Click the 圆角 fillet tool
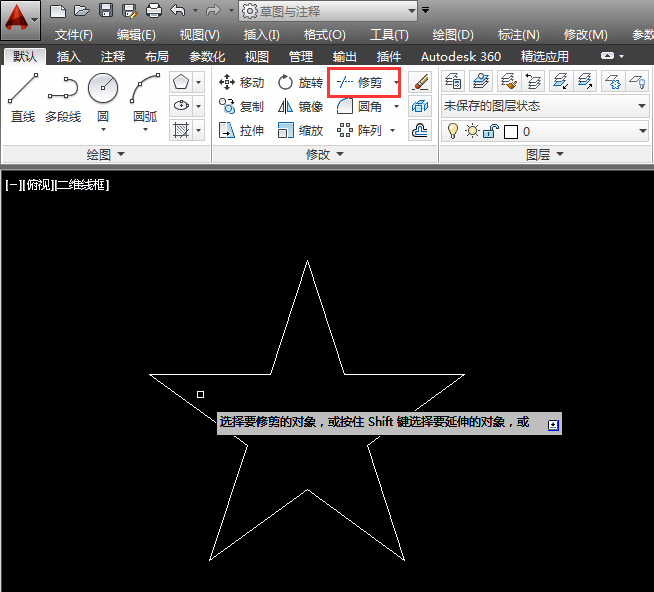 [360, 107]
